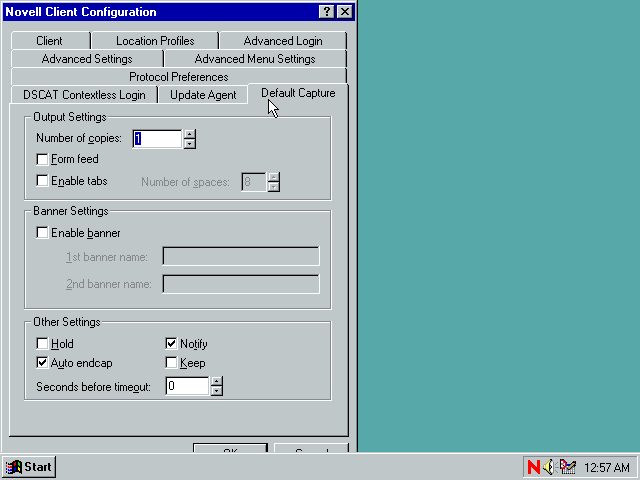Check the Enable banner option

pos(42,233)
